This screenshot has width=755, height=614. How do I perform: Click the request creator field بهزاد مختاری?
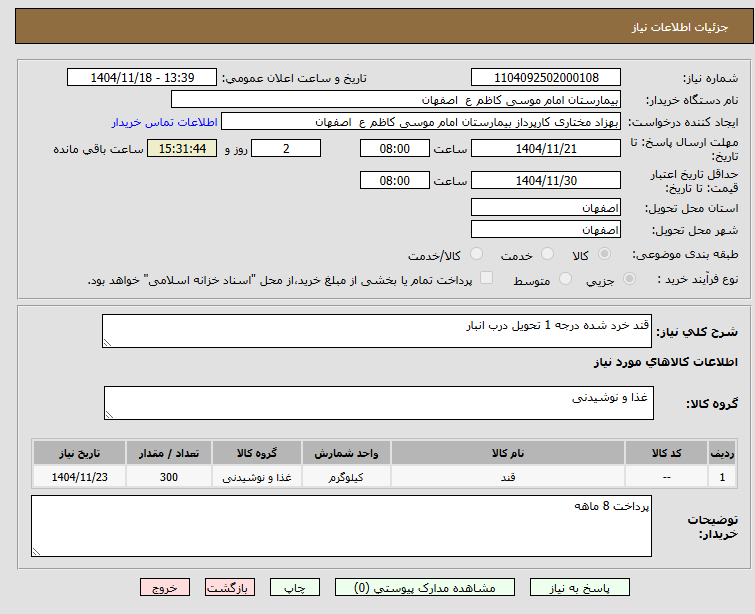tap(421, 122)
